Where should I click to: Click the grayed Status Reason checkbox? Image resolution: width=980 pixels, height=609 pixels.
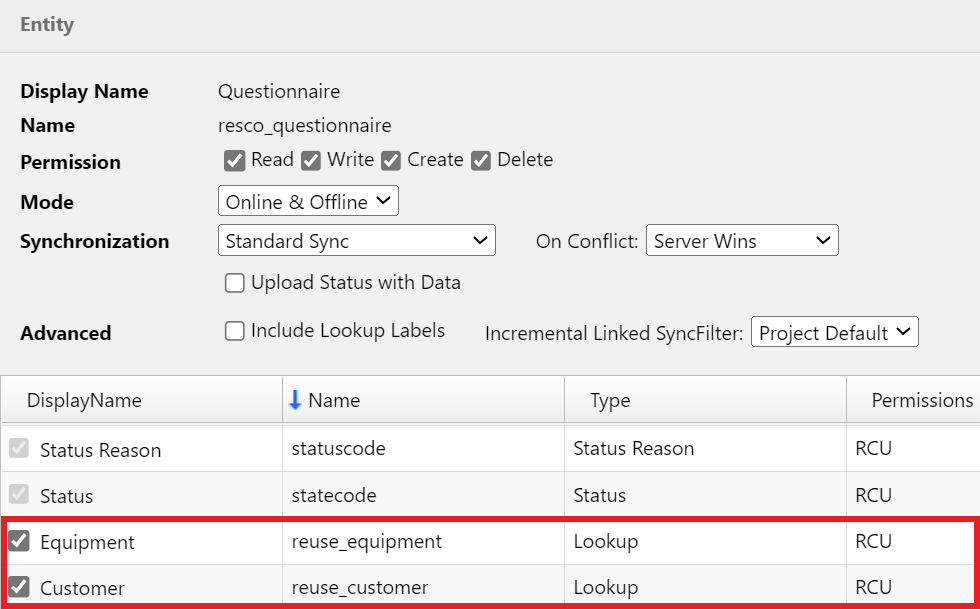(x=18, y=449)
